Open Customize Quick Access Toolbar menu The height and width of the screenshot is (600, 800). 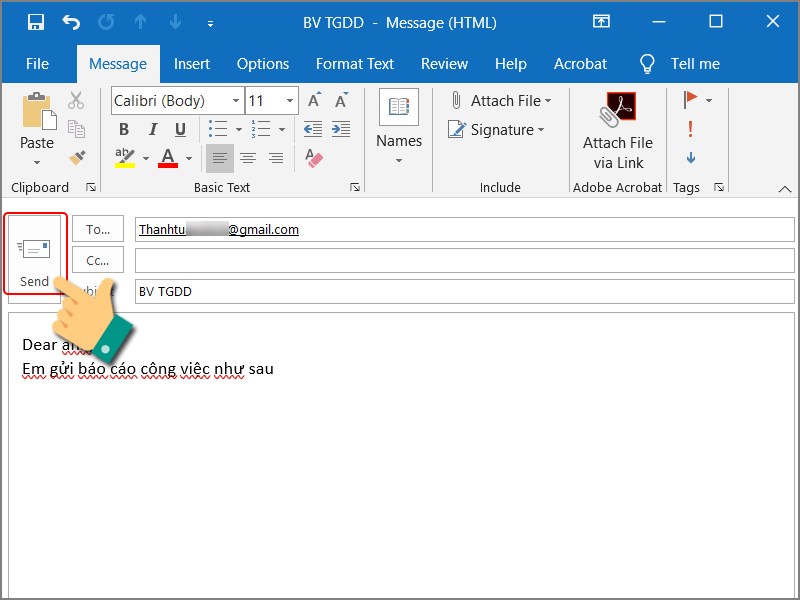tap(210, 23)
